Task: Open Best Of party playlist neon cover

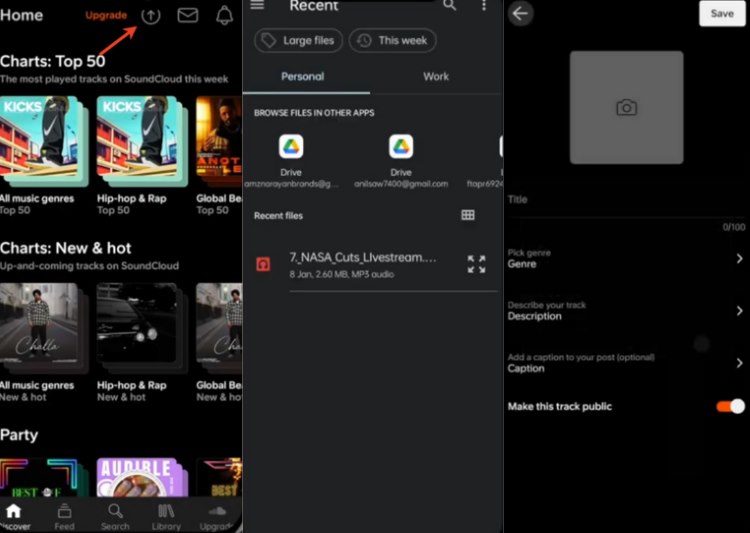Action: coord(44,477)
